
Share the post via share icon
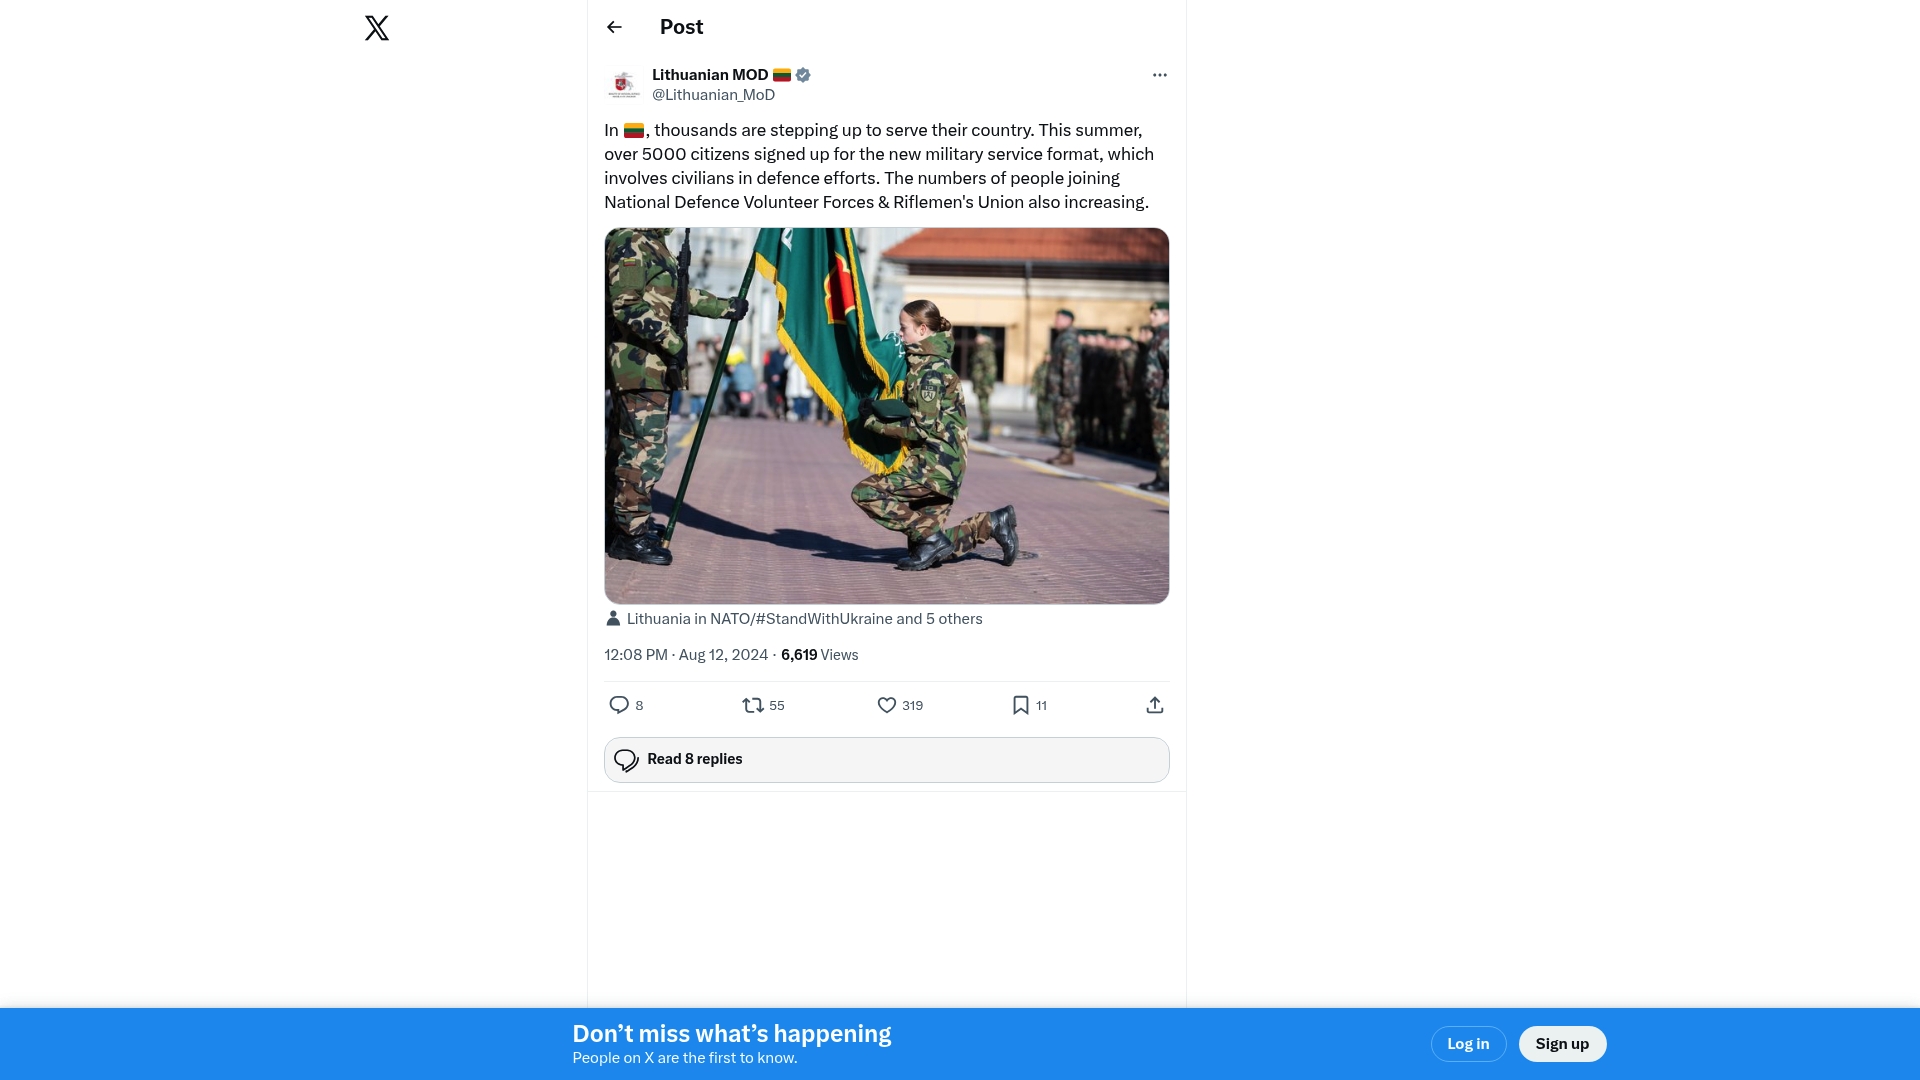coord(1154,705)
